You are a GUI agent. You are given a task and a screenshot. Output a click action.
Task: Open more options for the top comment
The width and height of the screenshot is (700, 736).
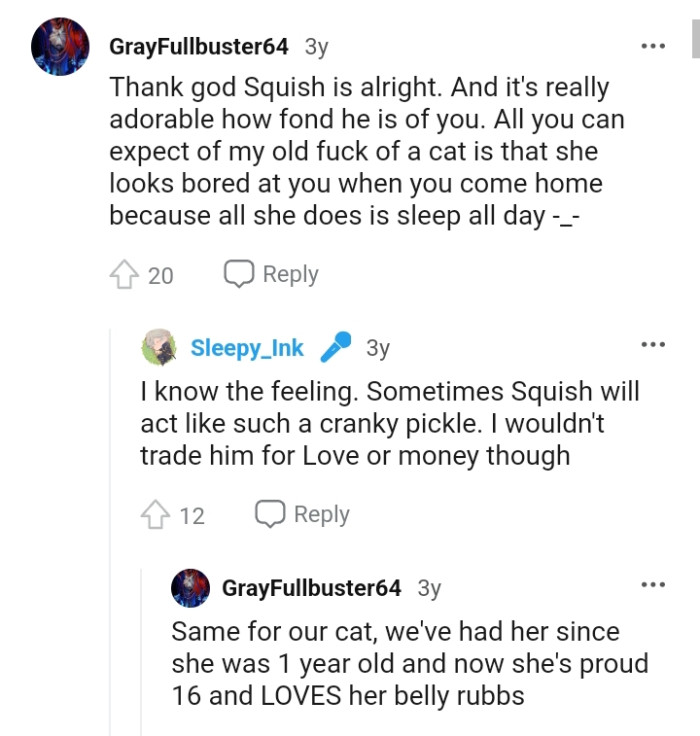pyautogui.click(x=652, y=47)
